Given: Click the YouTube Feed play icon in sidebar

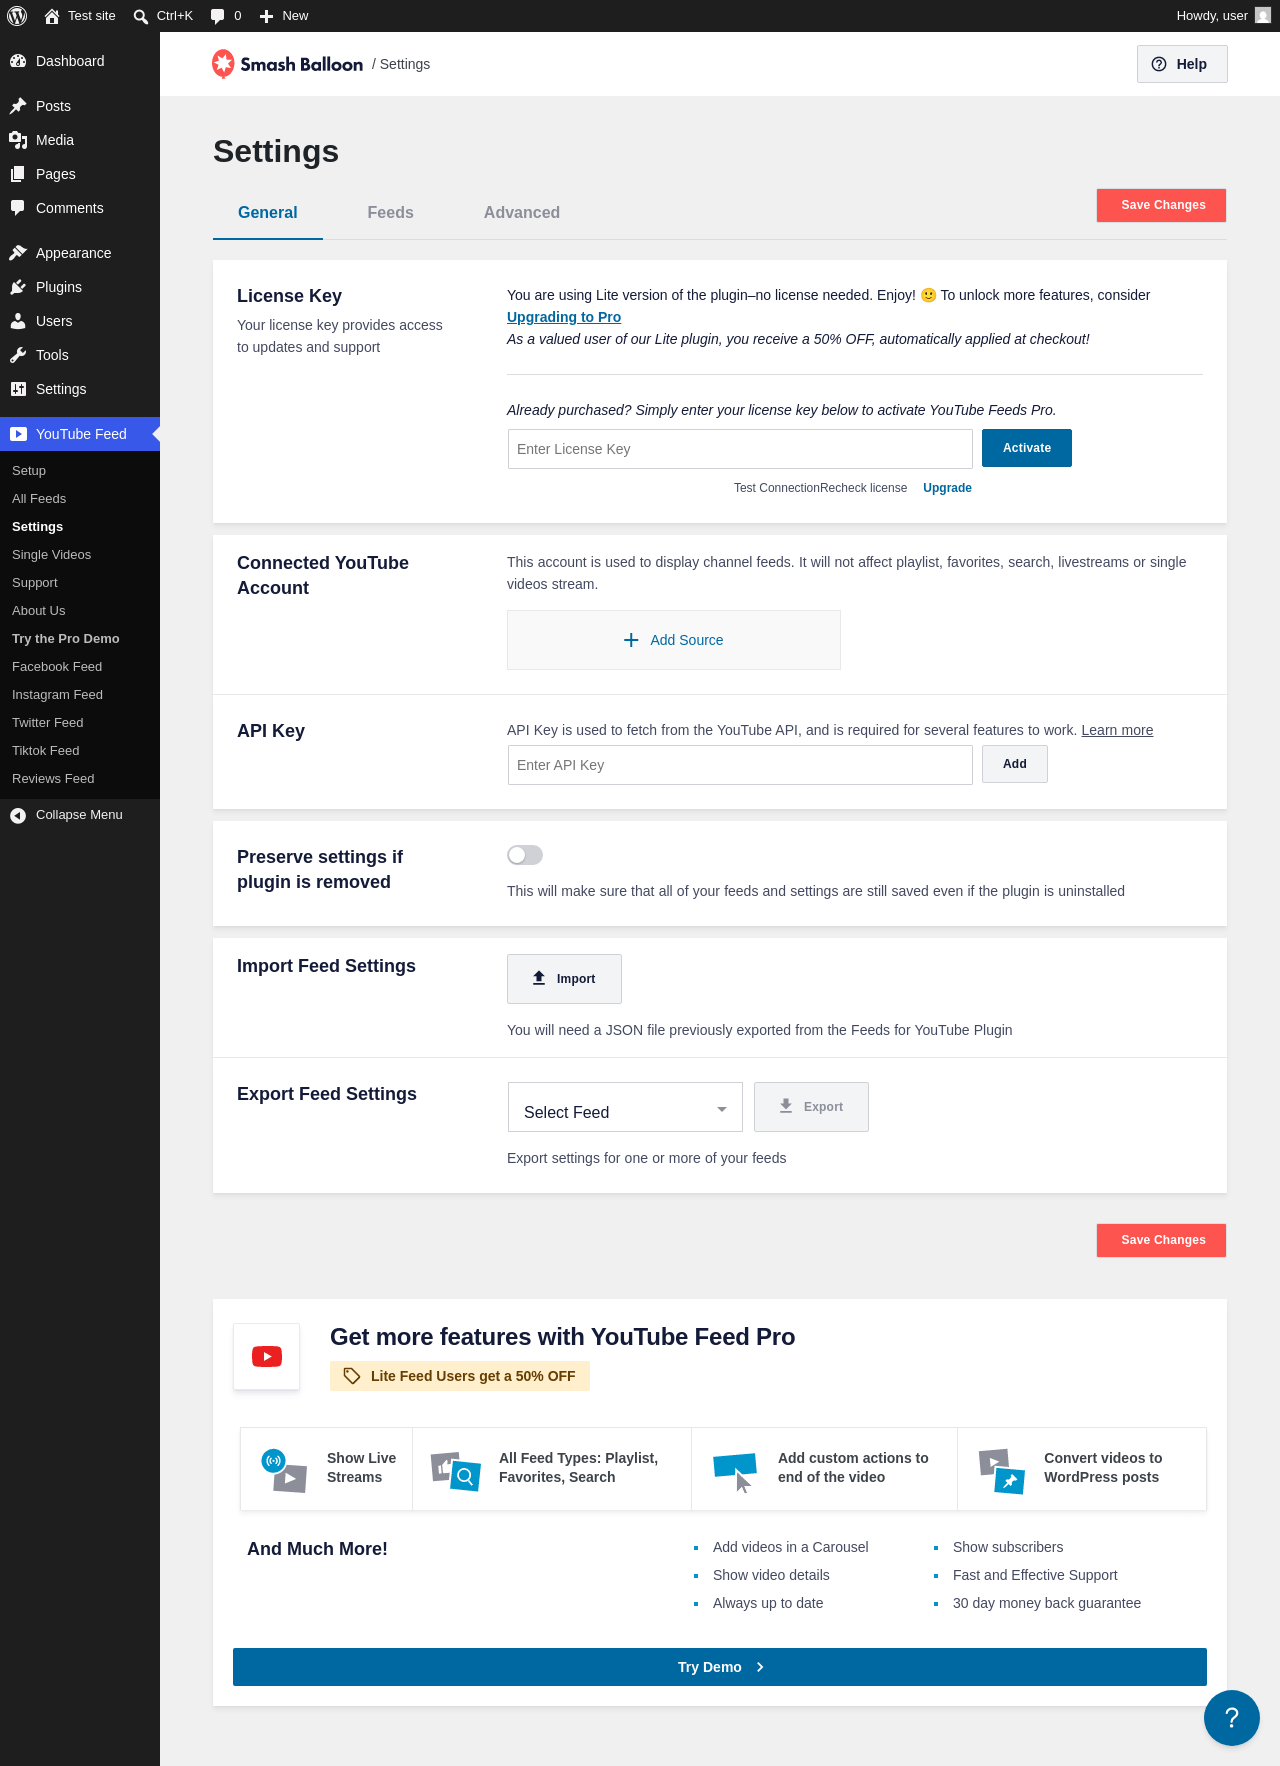Looking at the screenshot, I should click(18, 434).
